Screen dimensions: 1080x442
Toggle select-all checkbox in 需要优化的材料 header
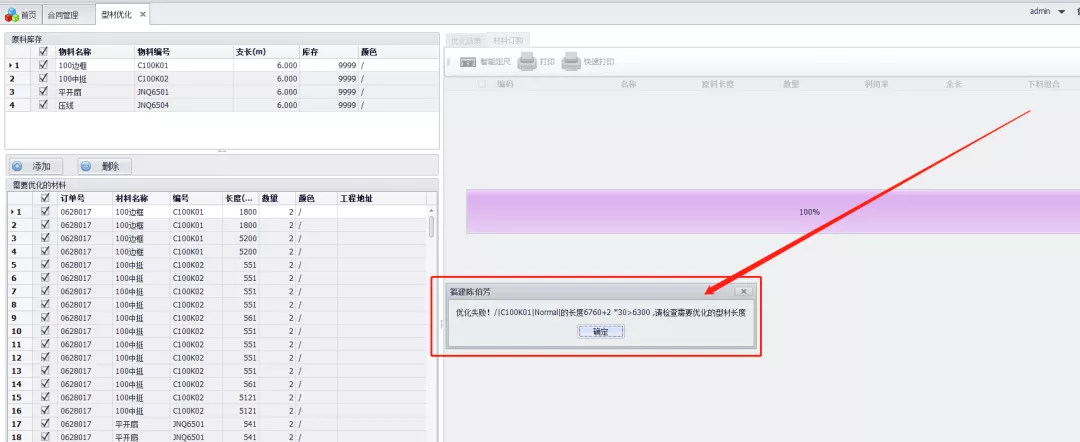click(43, 198)
